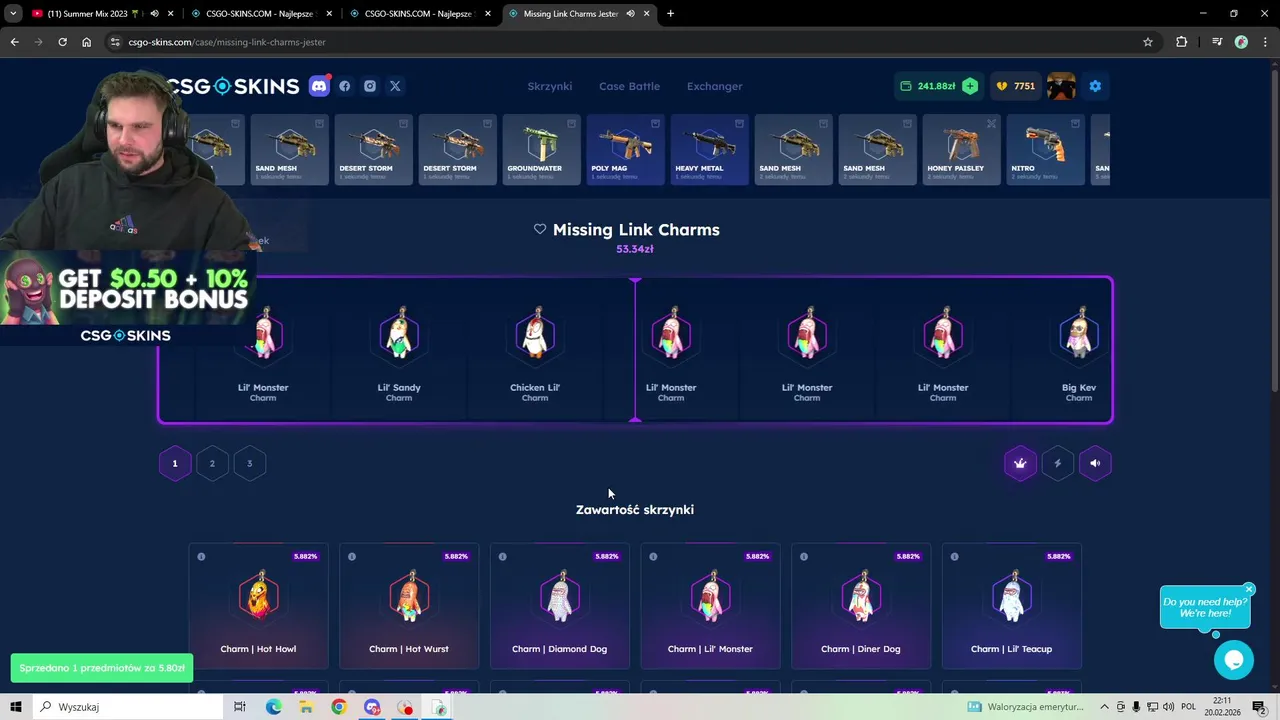Open Chrome profile avatar menu
Screen dimensions: 1280x720
tap(1241, 42)
